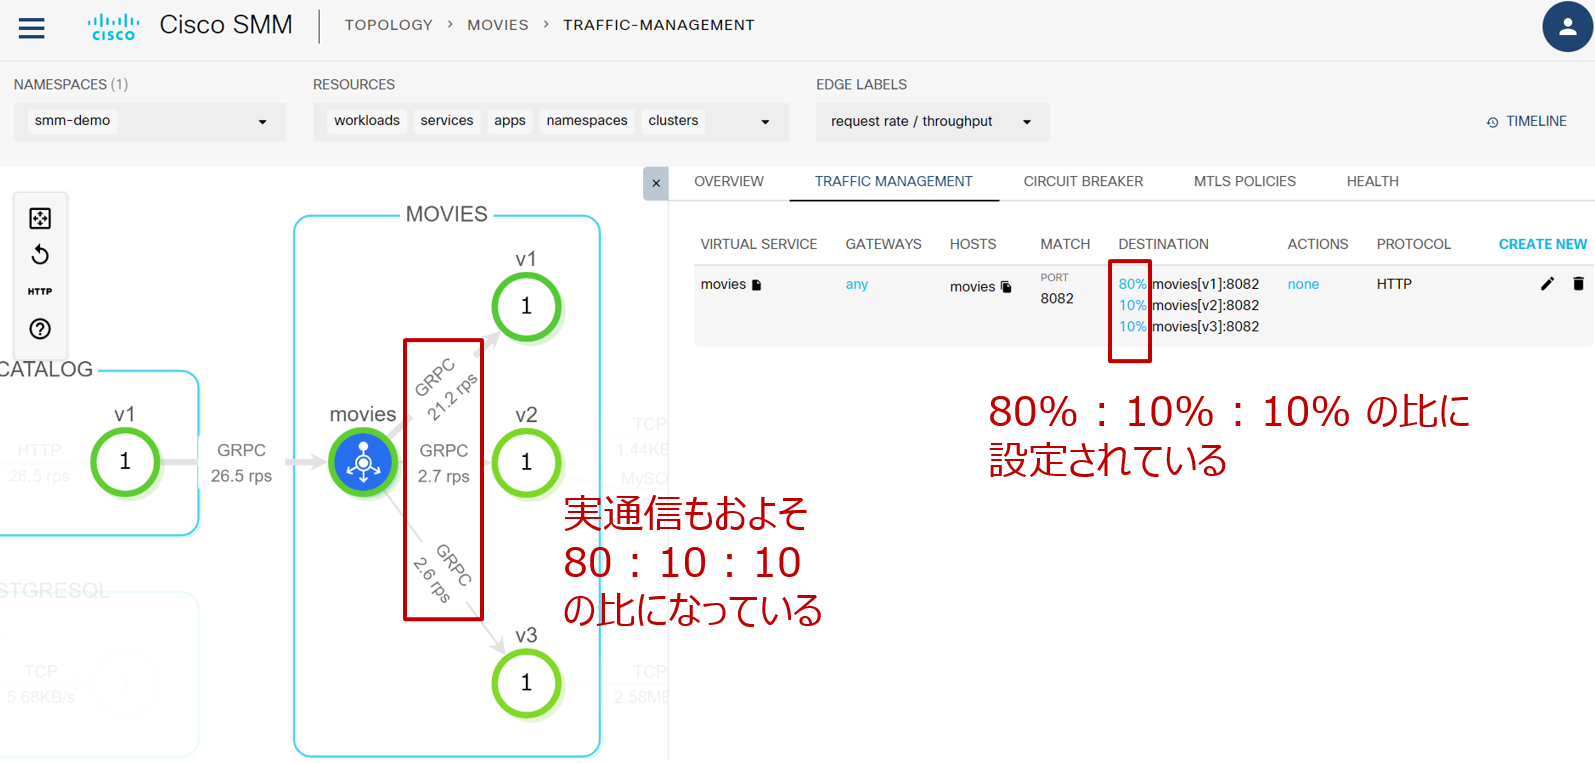
Task: Click the Cisco logo
Action: 113,27
